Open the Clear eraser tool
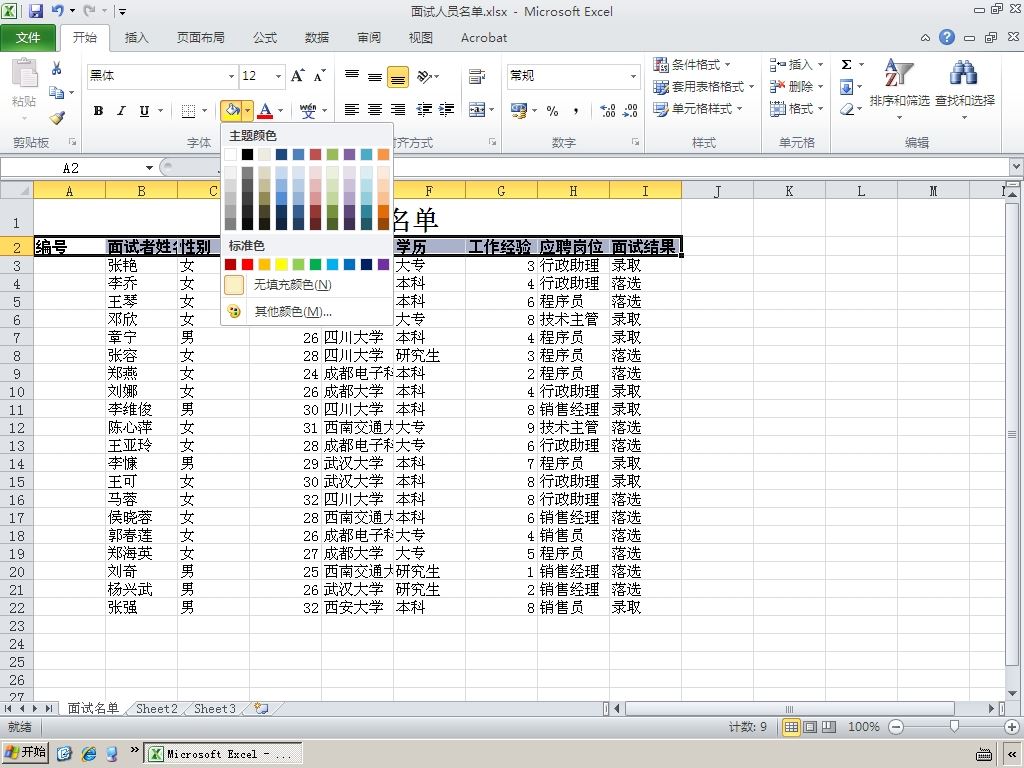 click(x=846, y=109)
